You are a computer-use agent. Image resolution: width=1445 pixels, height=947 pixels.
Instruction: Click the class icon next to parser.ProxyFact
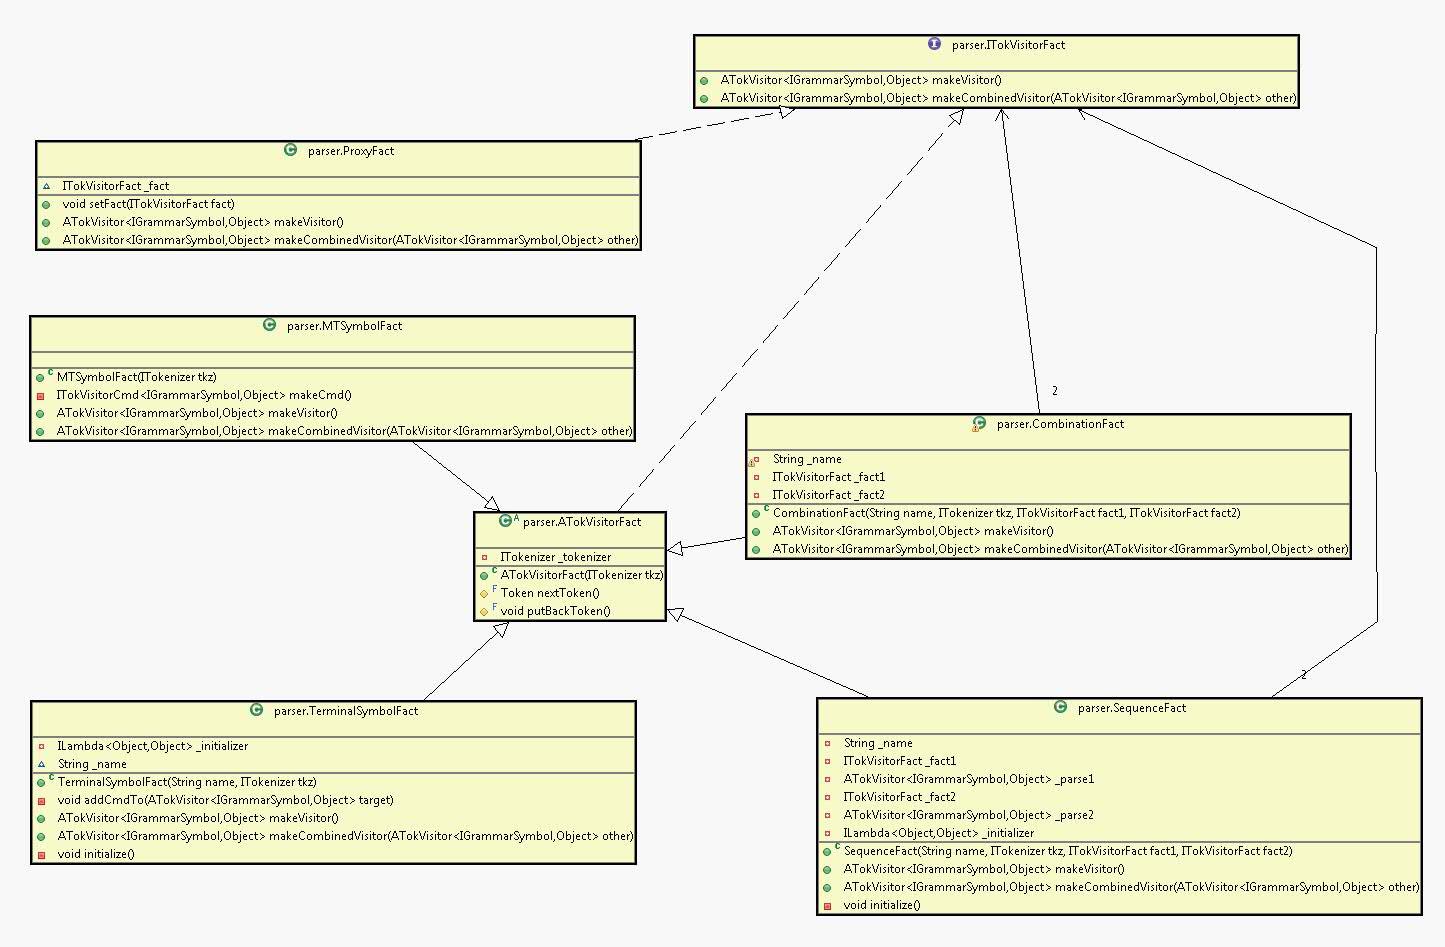click(x=290, y=150)
